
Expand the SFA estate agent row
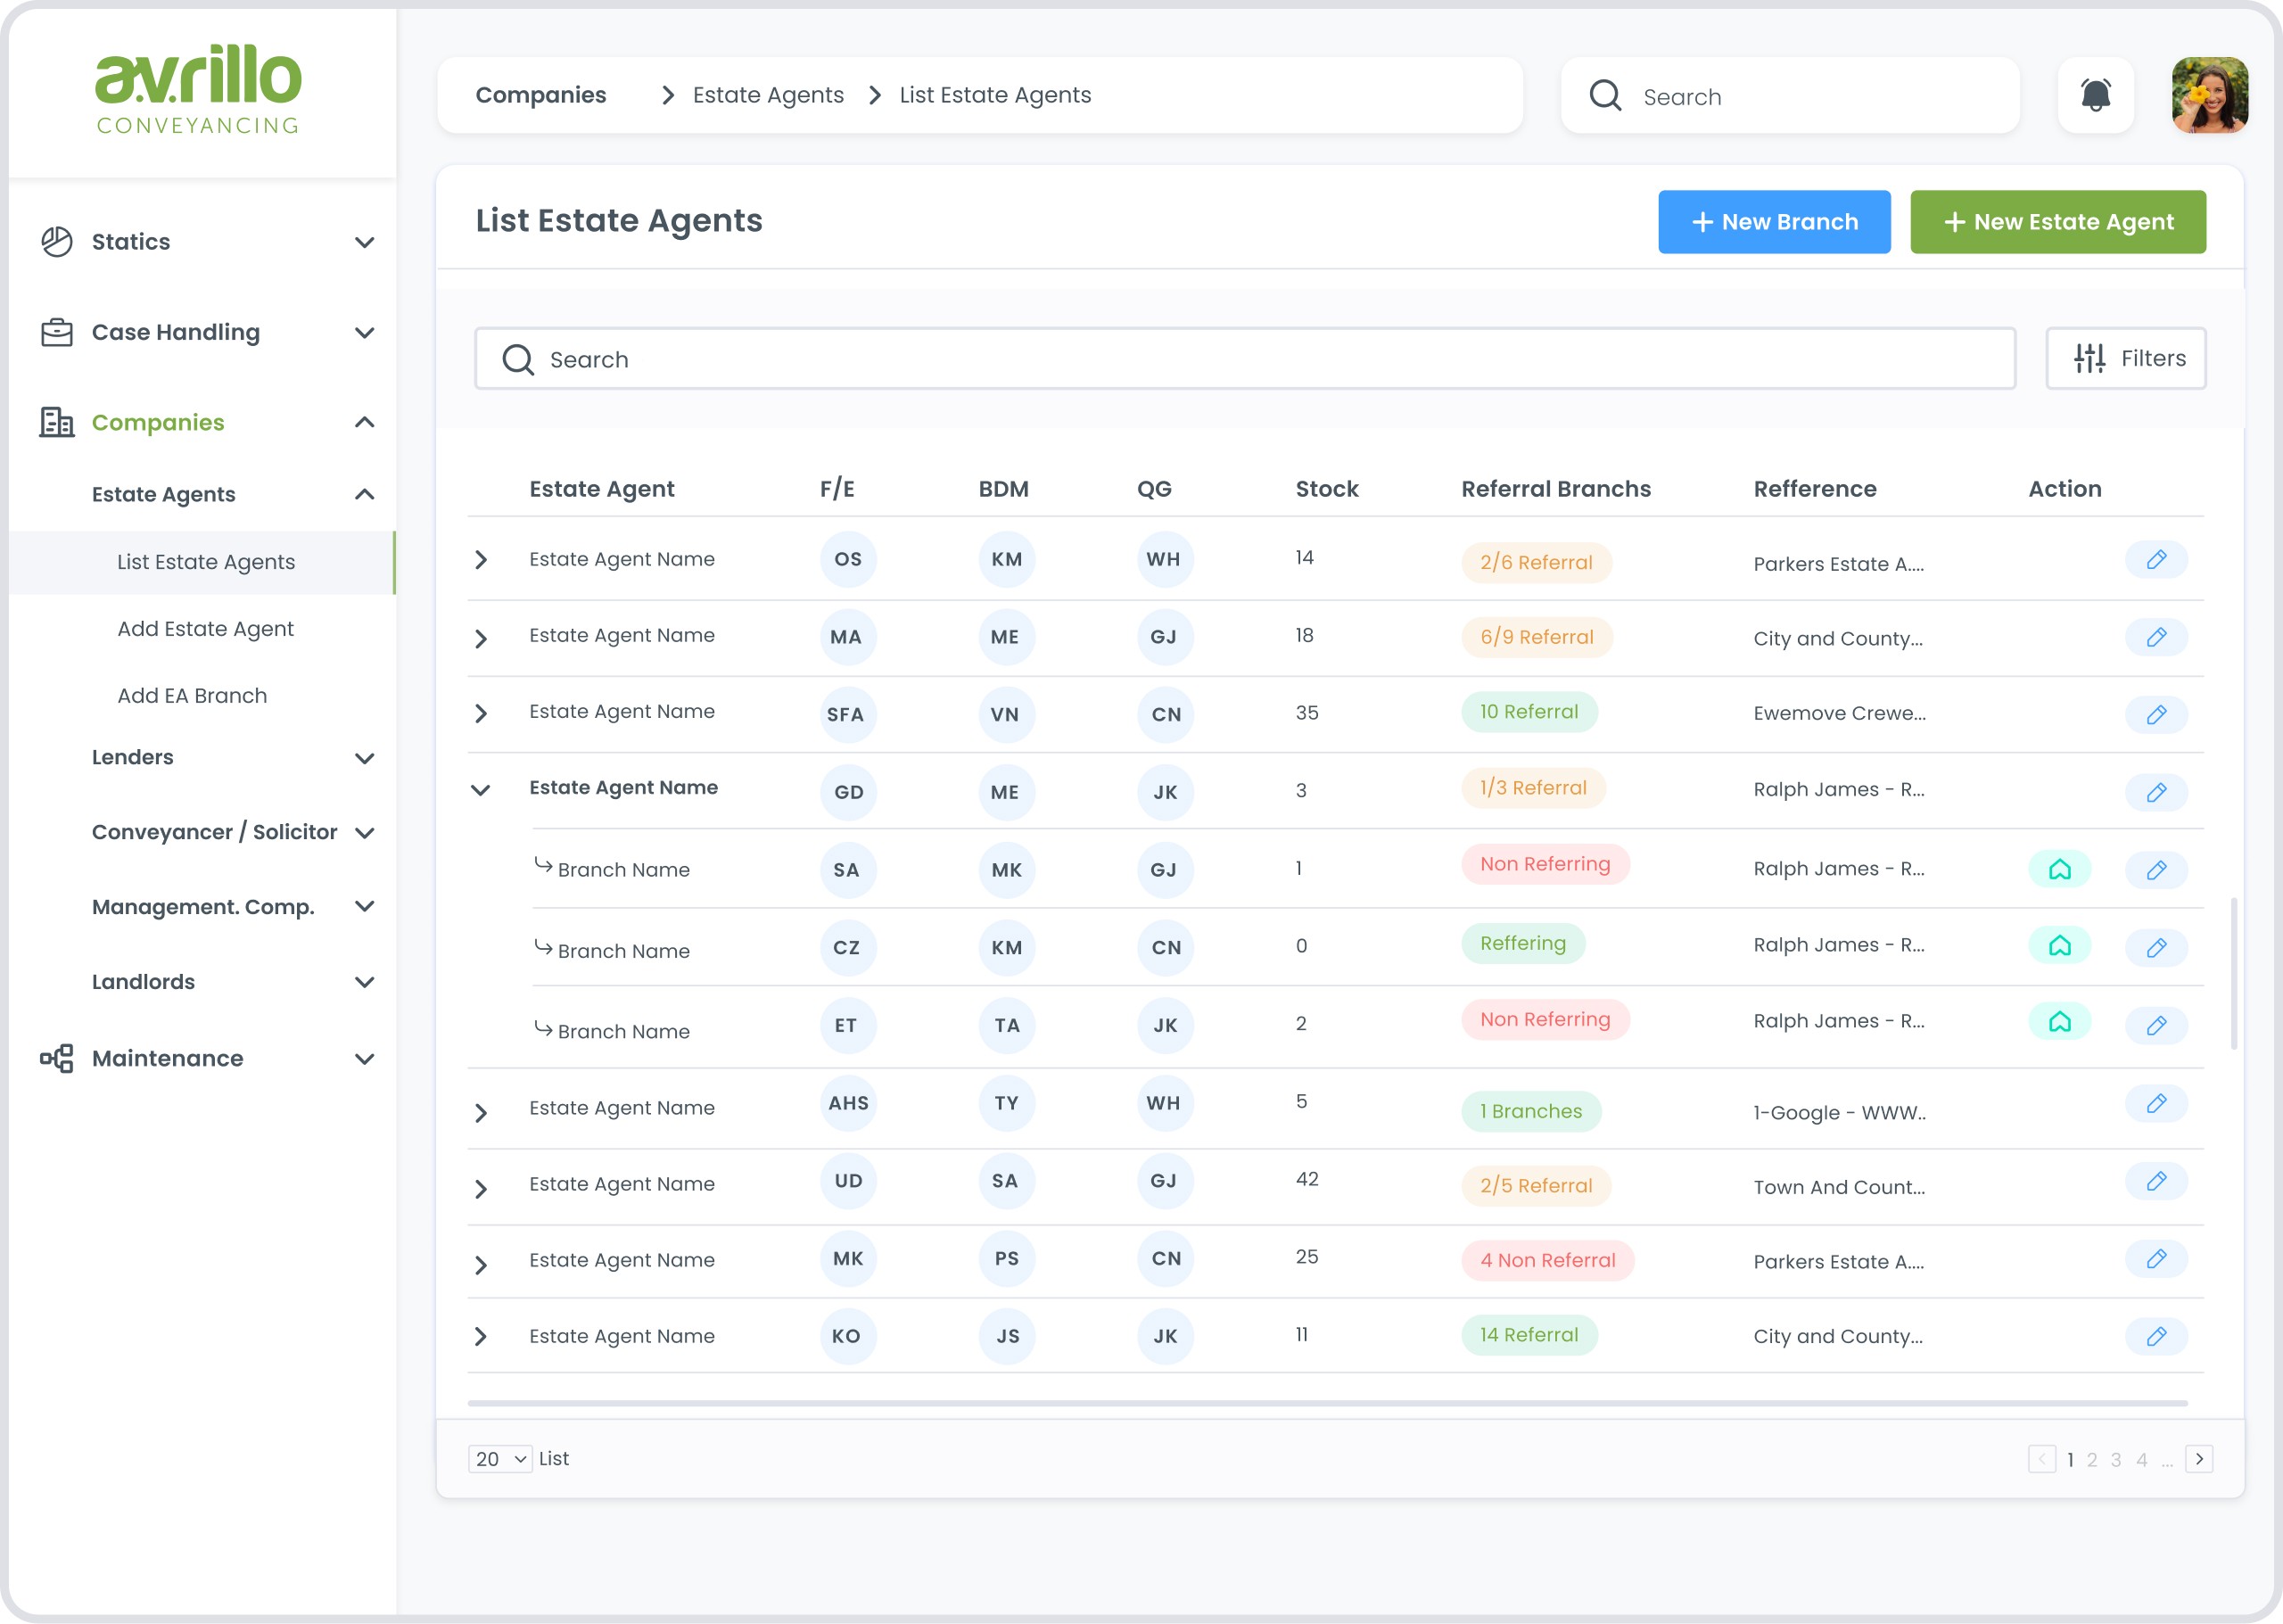pyautogui.click(x=481, y=713)
